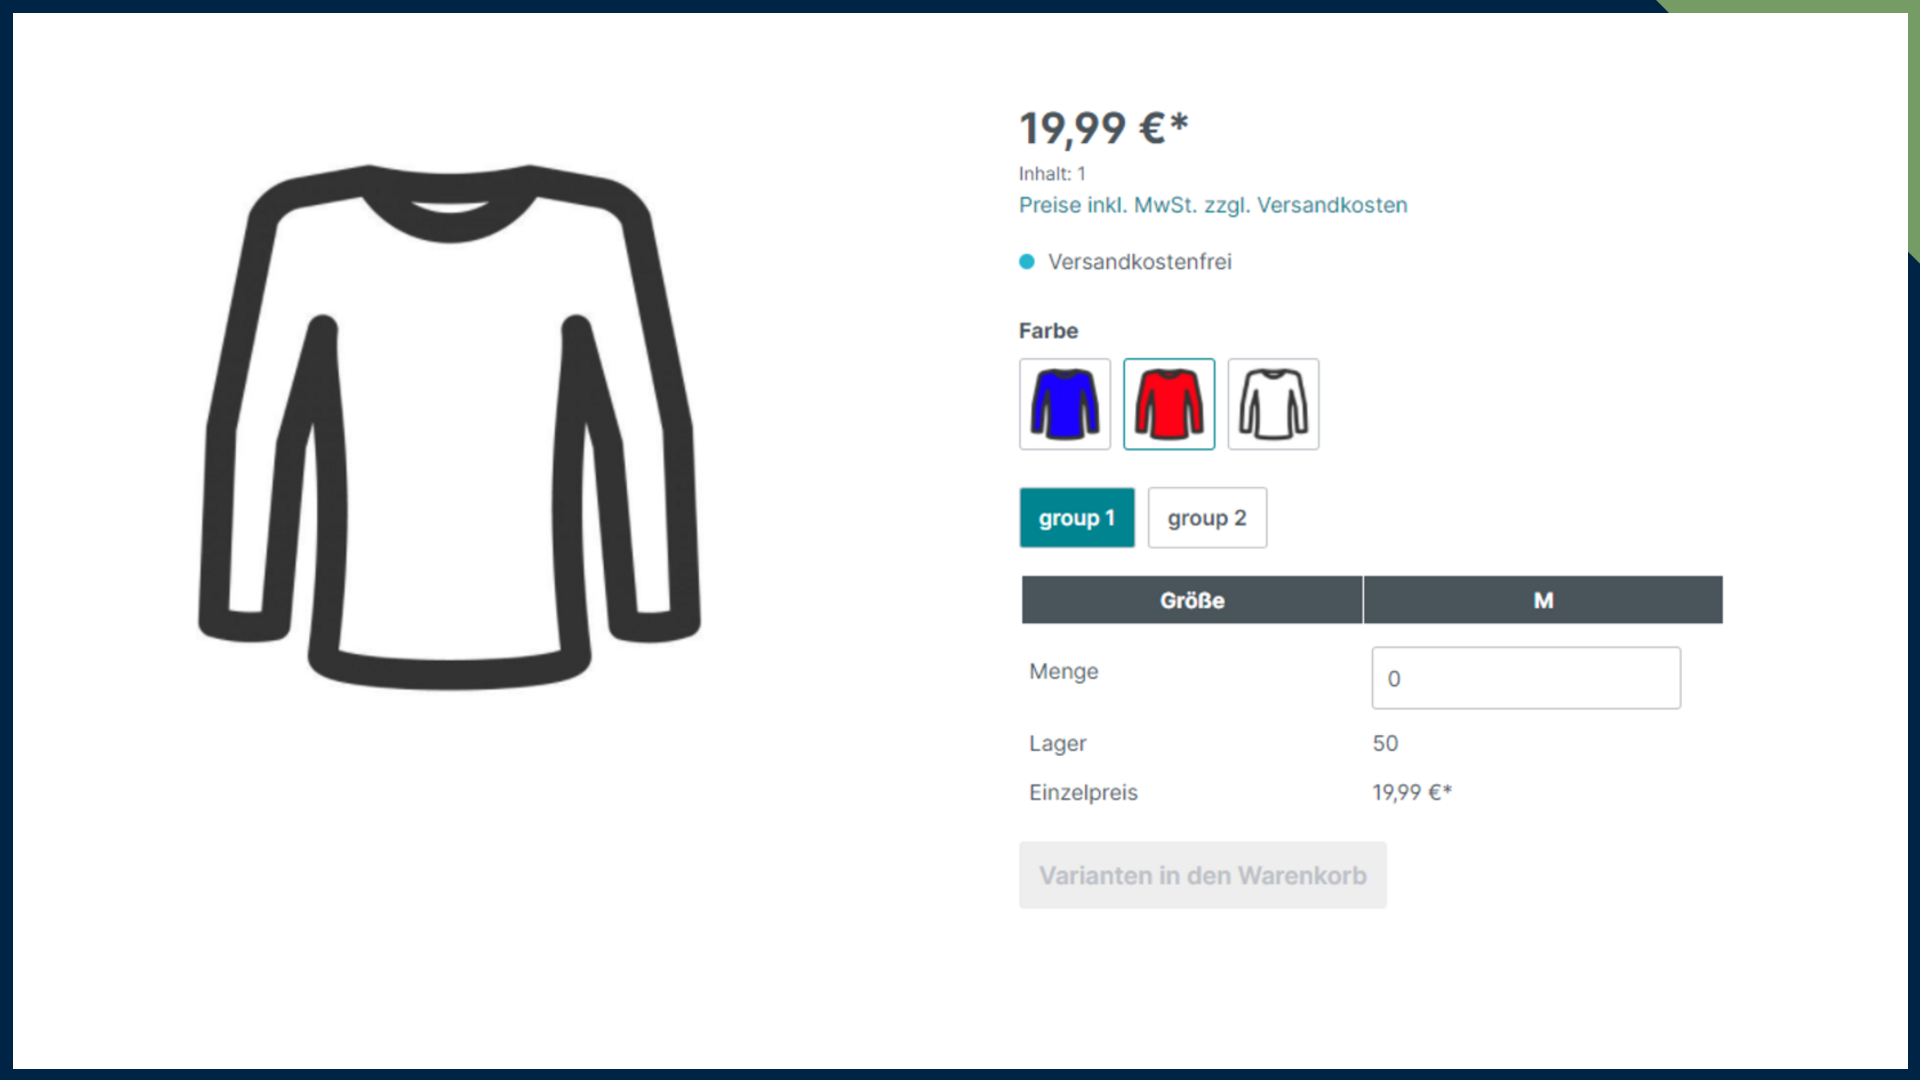Click the large long-sleeve shirt product image
Screen dimensions: 1920x1080
(450, 428)
